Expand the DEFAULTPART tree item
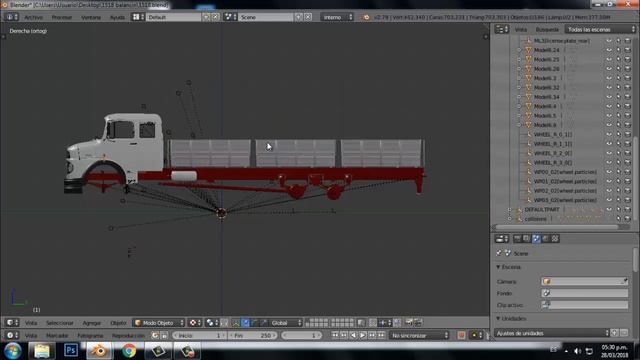The width and height of the screenshot is (640, 360). (x=509, y=210)
